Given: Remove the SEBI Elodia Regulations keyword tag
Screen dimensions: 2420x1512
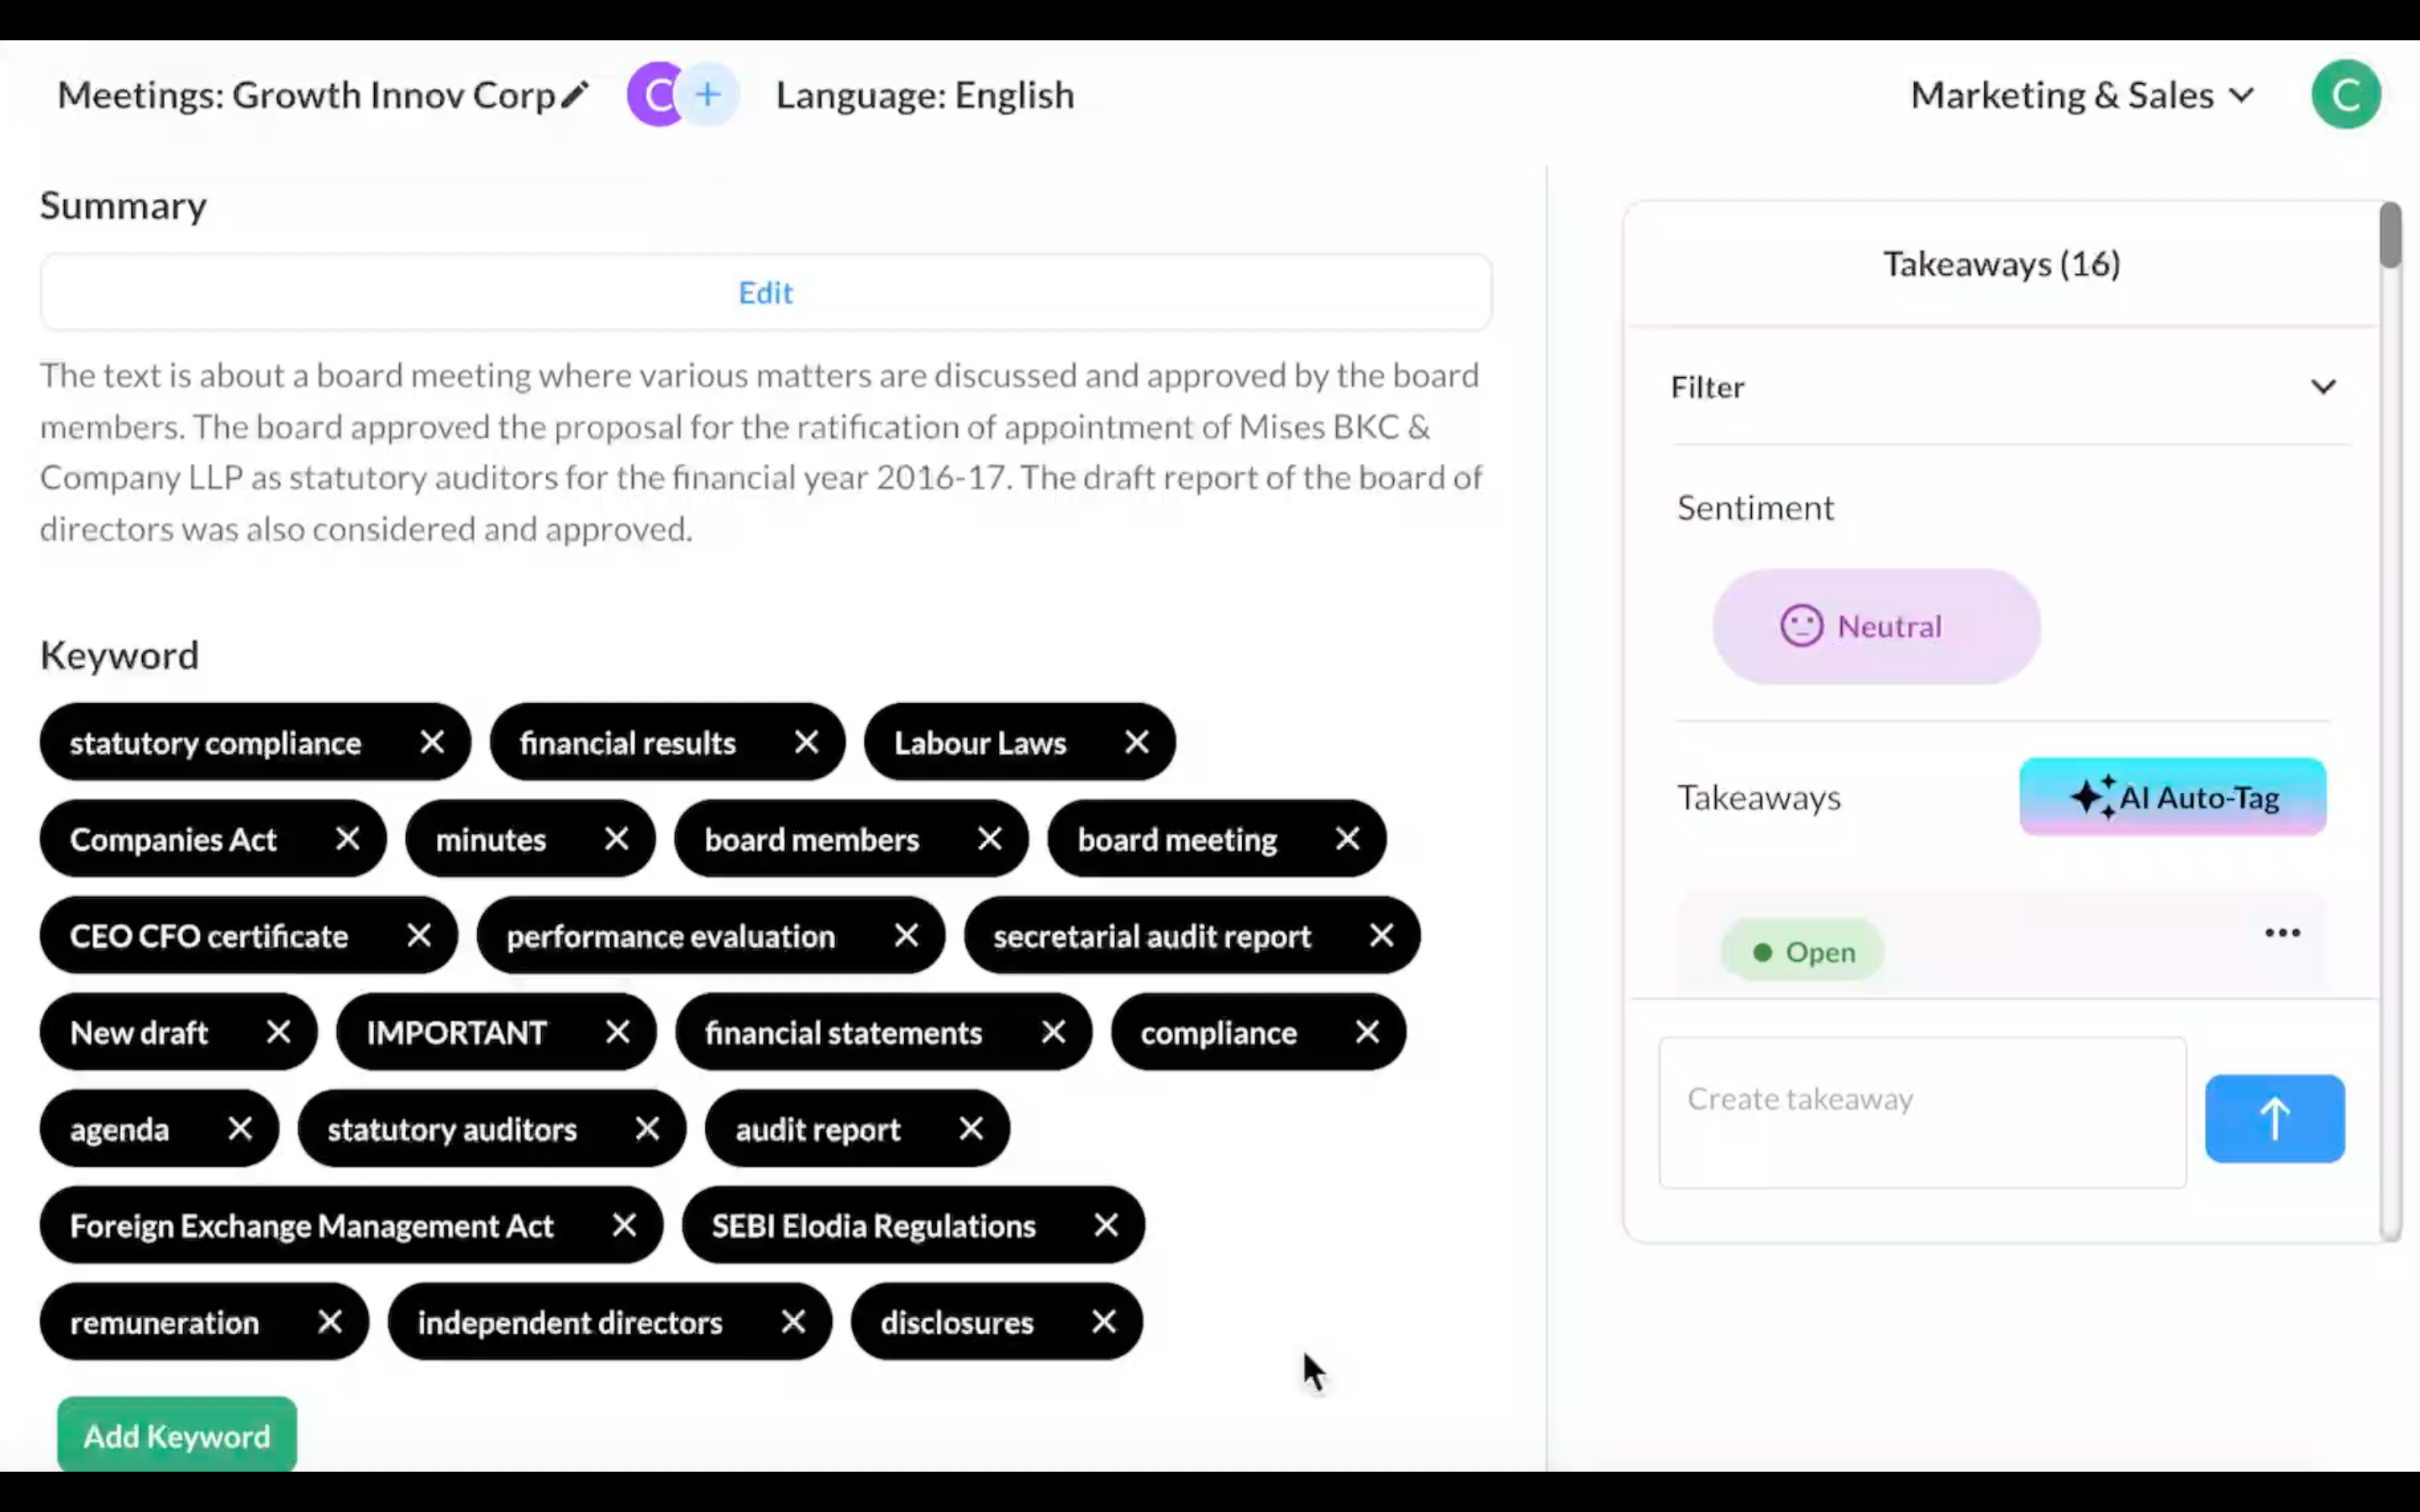Looking at the screenshot, I should [1107, 1226].
